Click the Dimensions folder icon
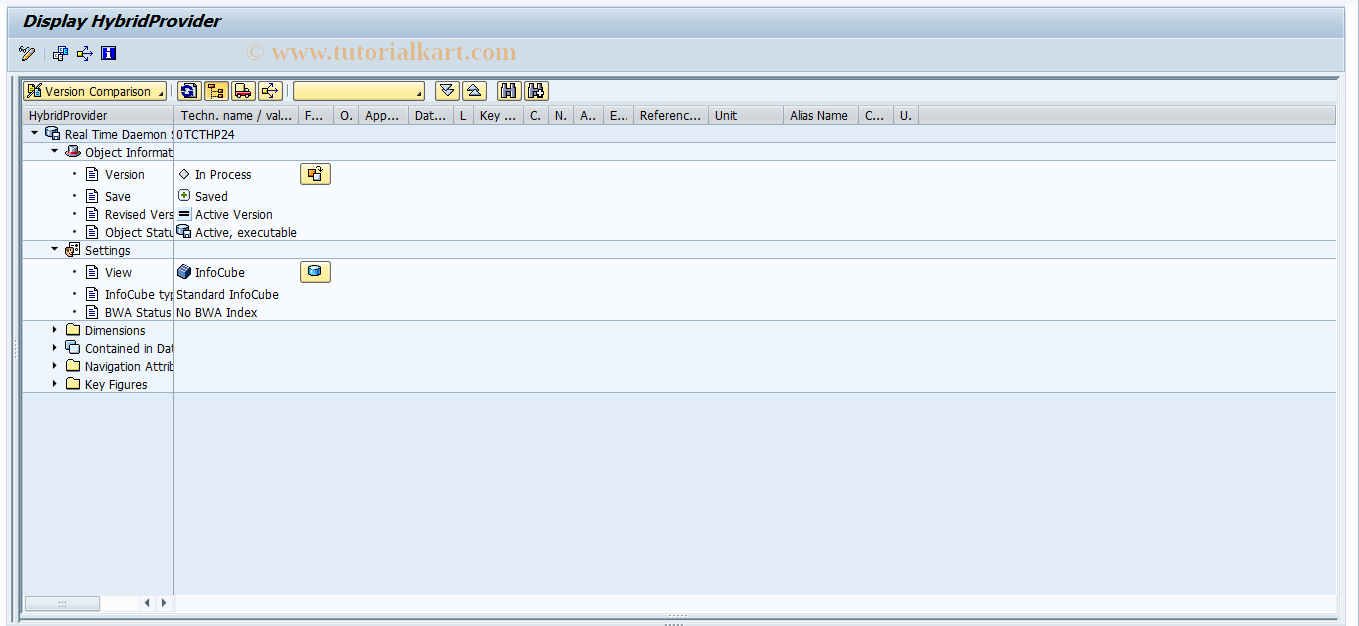 [73, 330]
